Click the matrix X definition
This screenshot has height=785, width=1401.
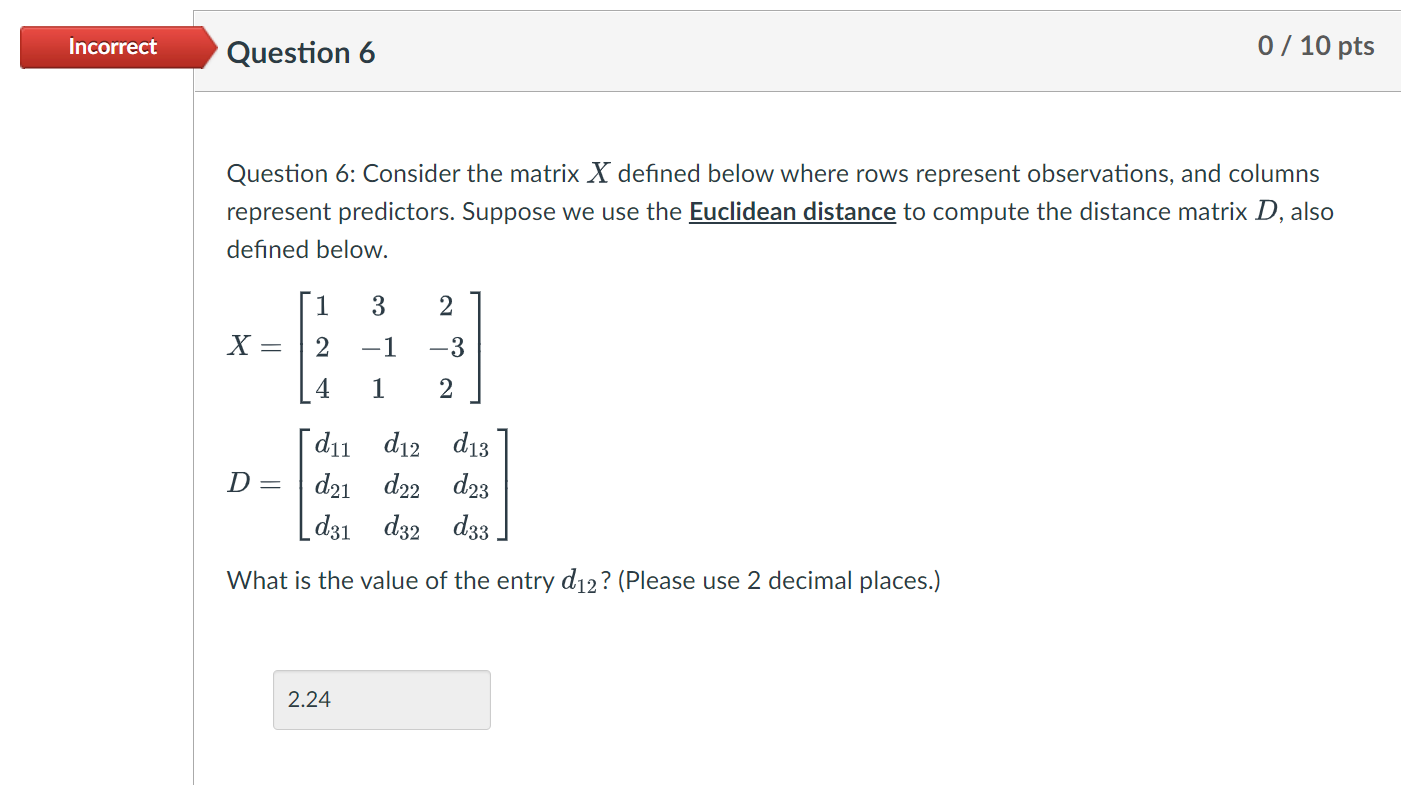tap(352, 347)
